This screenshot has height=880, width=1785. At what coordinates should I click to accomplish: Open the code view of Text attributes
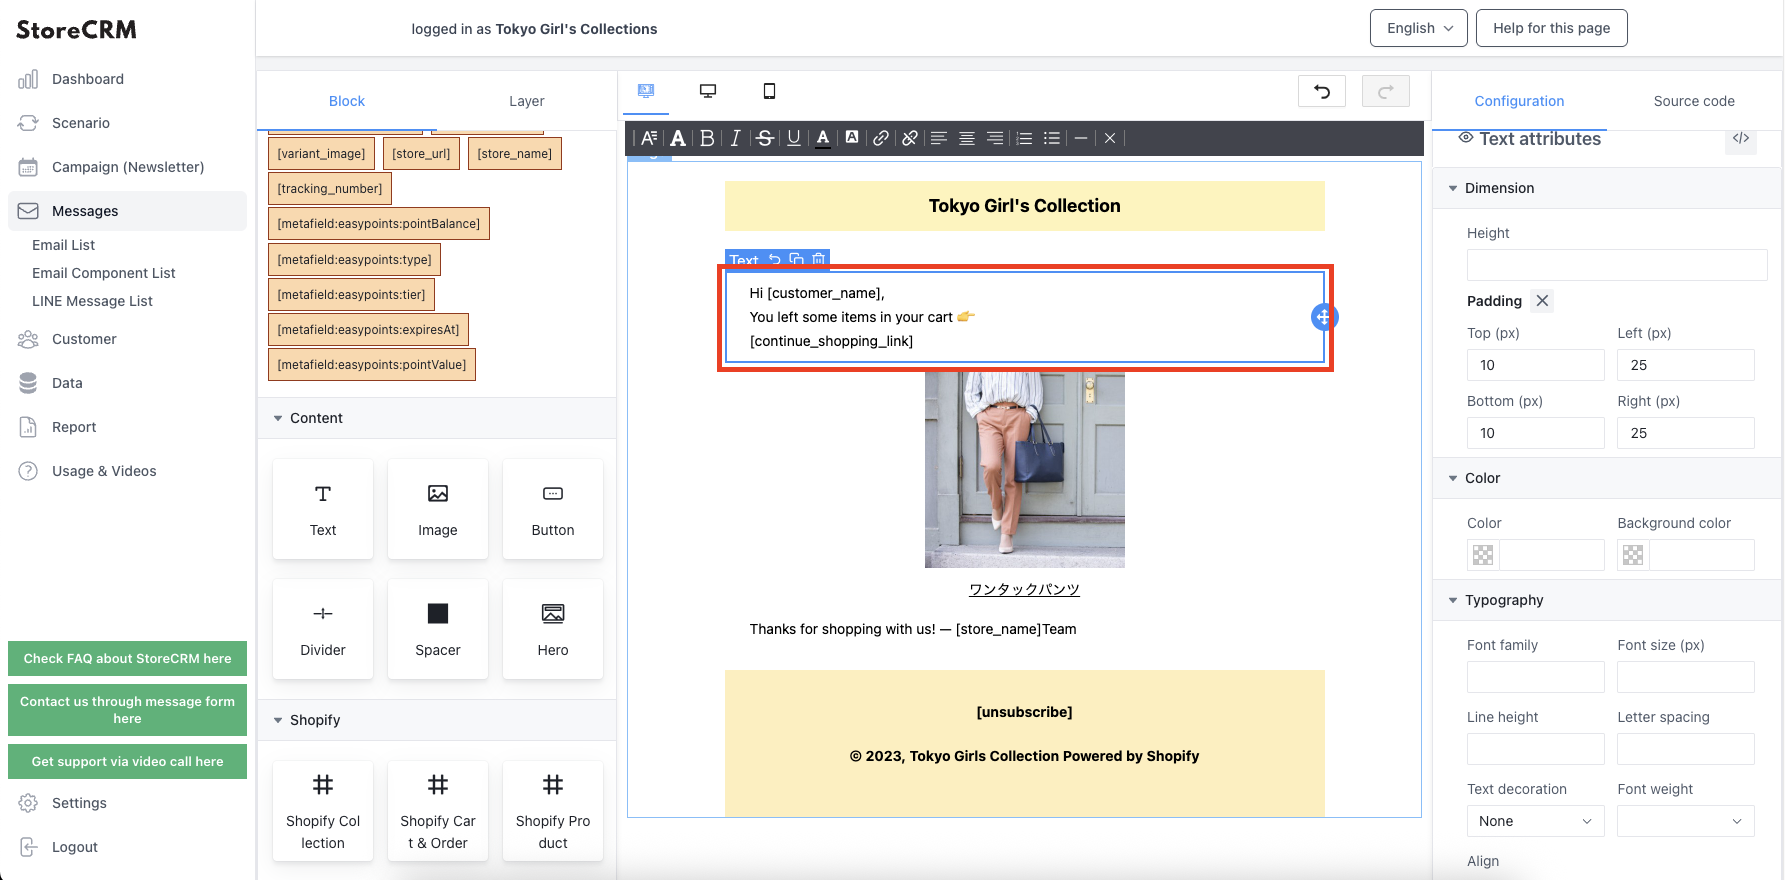coord(1741,138)
